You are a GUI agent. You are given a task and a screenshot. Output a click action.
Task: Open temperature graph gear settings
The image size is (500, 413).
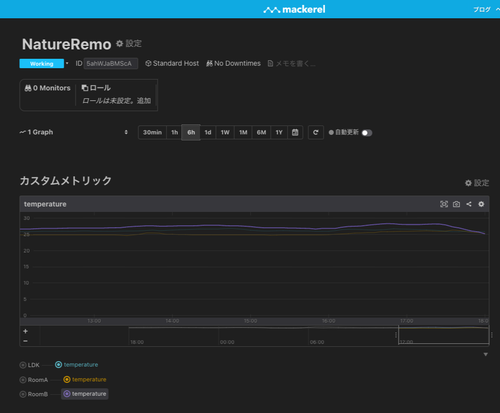click(481, 204)
